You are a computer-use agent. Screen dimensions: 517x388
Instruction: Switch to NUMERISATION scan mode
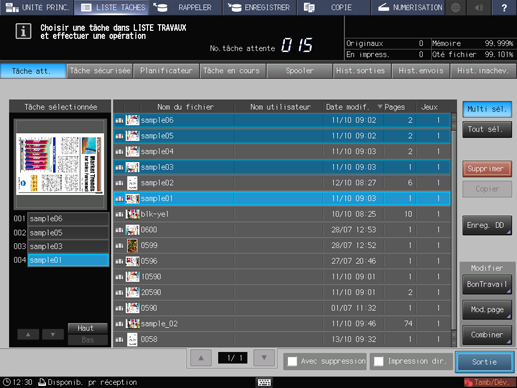(x=407, y=7)
